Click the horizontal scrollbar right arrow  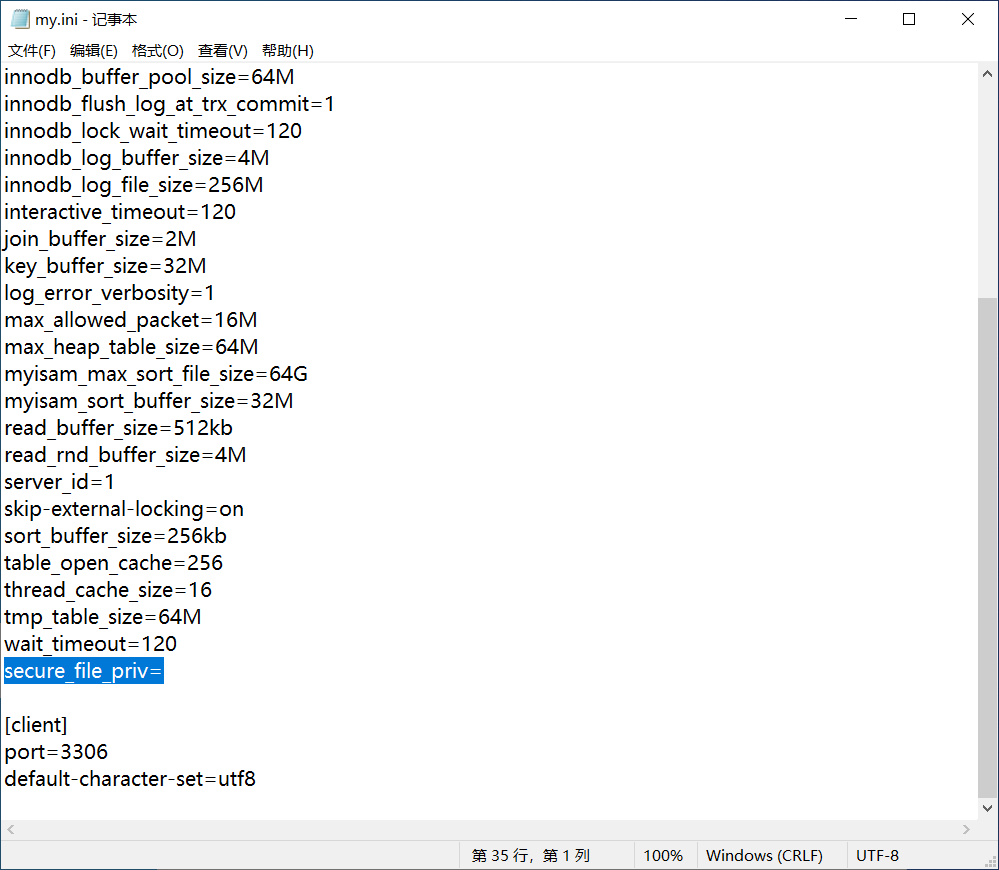pyautogui.click(x=966, y=830)
